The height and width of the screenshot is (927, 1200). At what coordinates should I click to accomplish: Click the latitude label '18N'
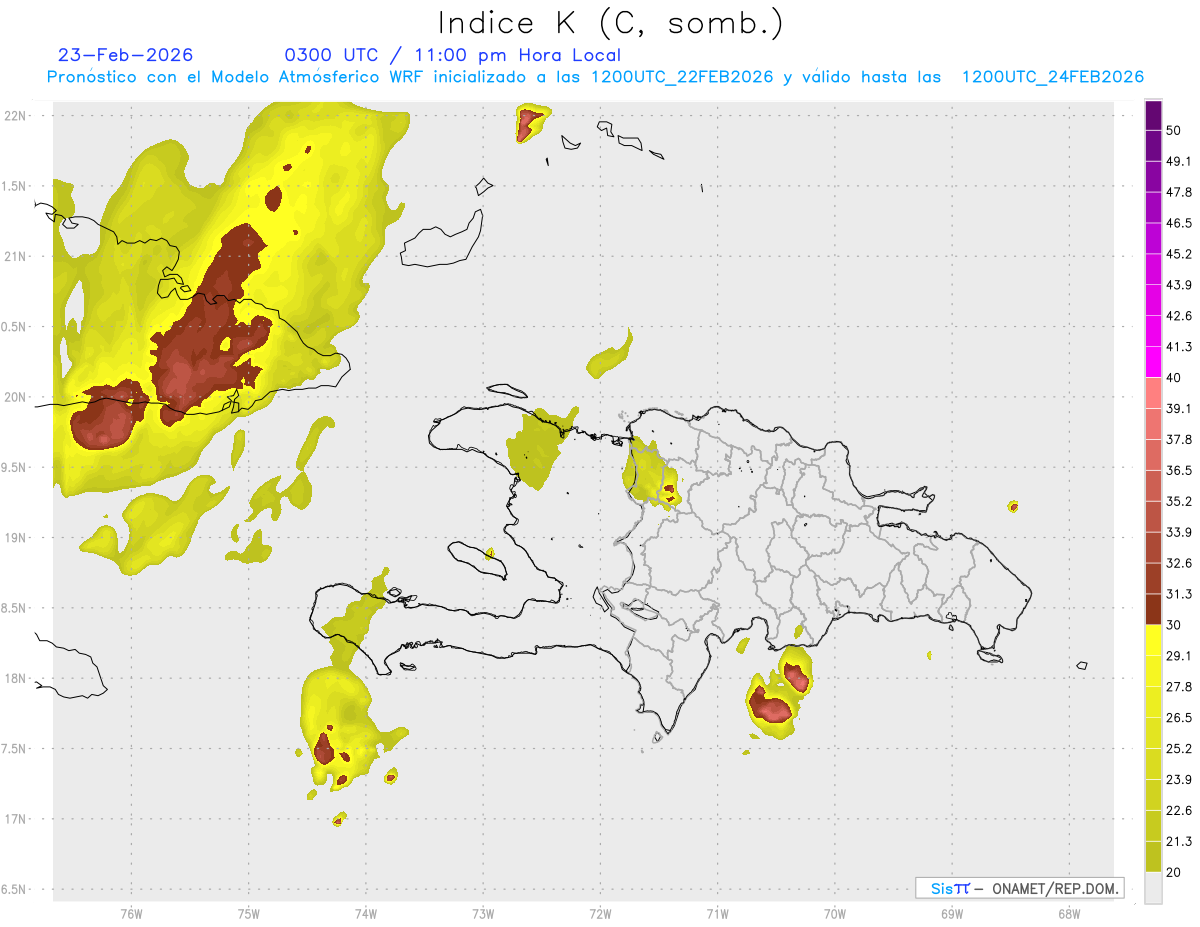(16, 679)
